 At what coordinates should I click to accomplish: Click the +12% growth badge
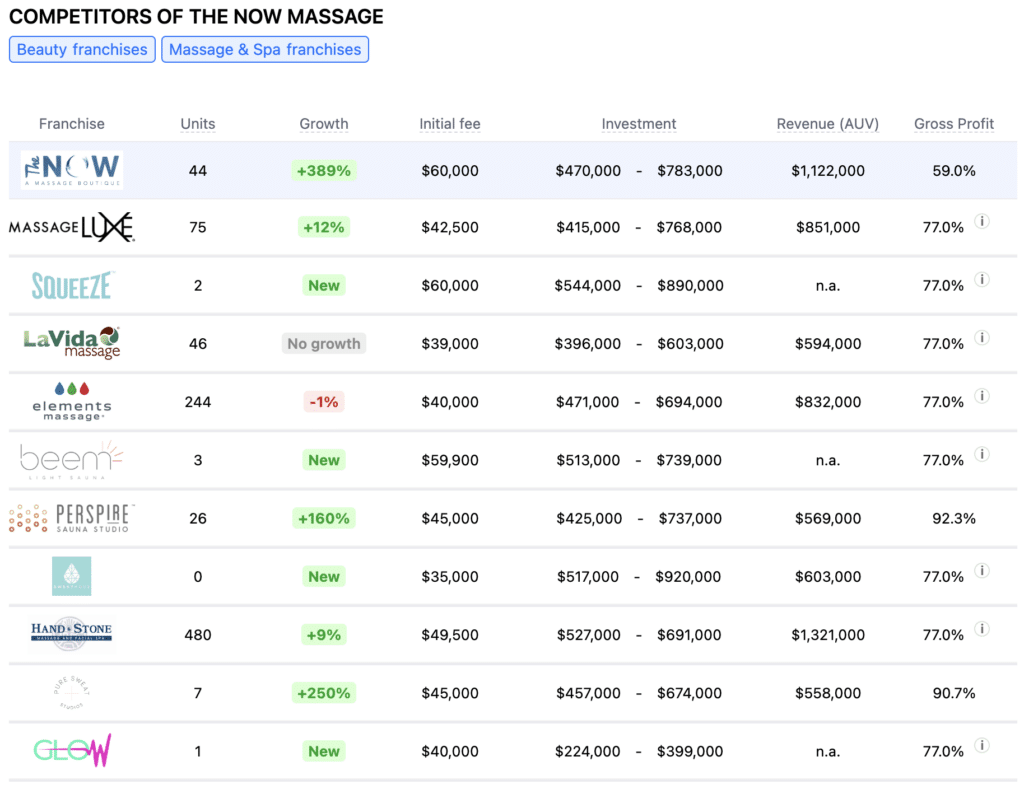tap(324, 227)
